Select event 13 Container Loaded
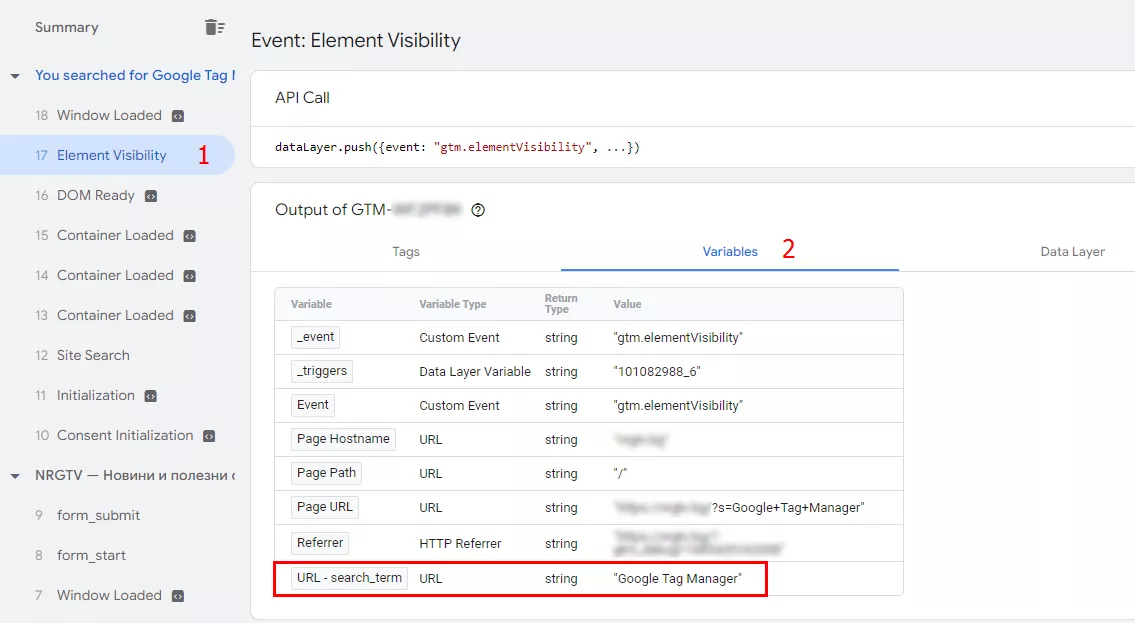This screenshot has height=623, width=1135. tap(117, 315)
